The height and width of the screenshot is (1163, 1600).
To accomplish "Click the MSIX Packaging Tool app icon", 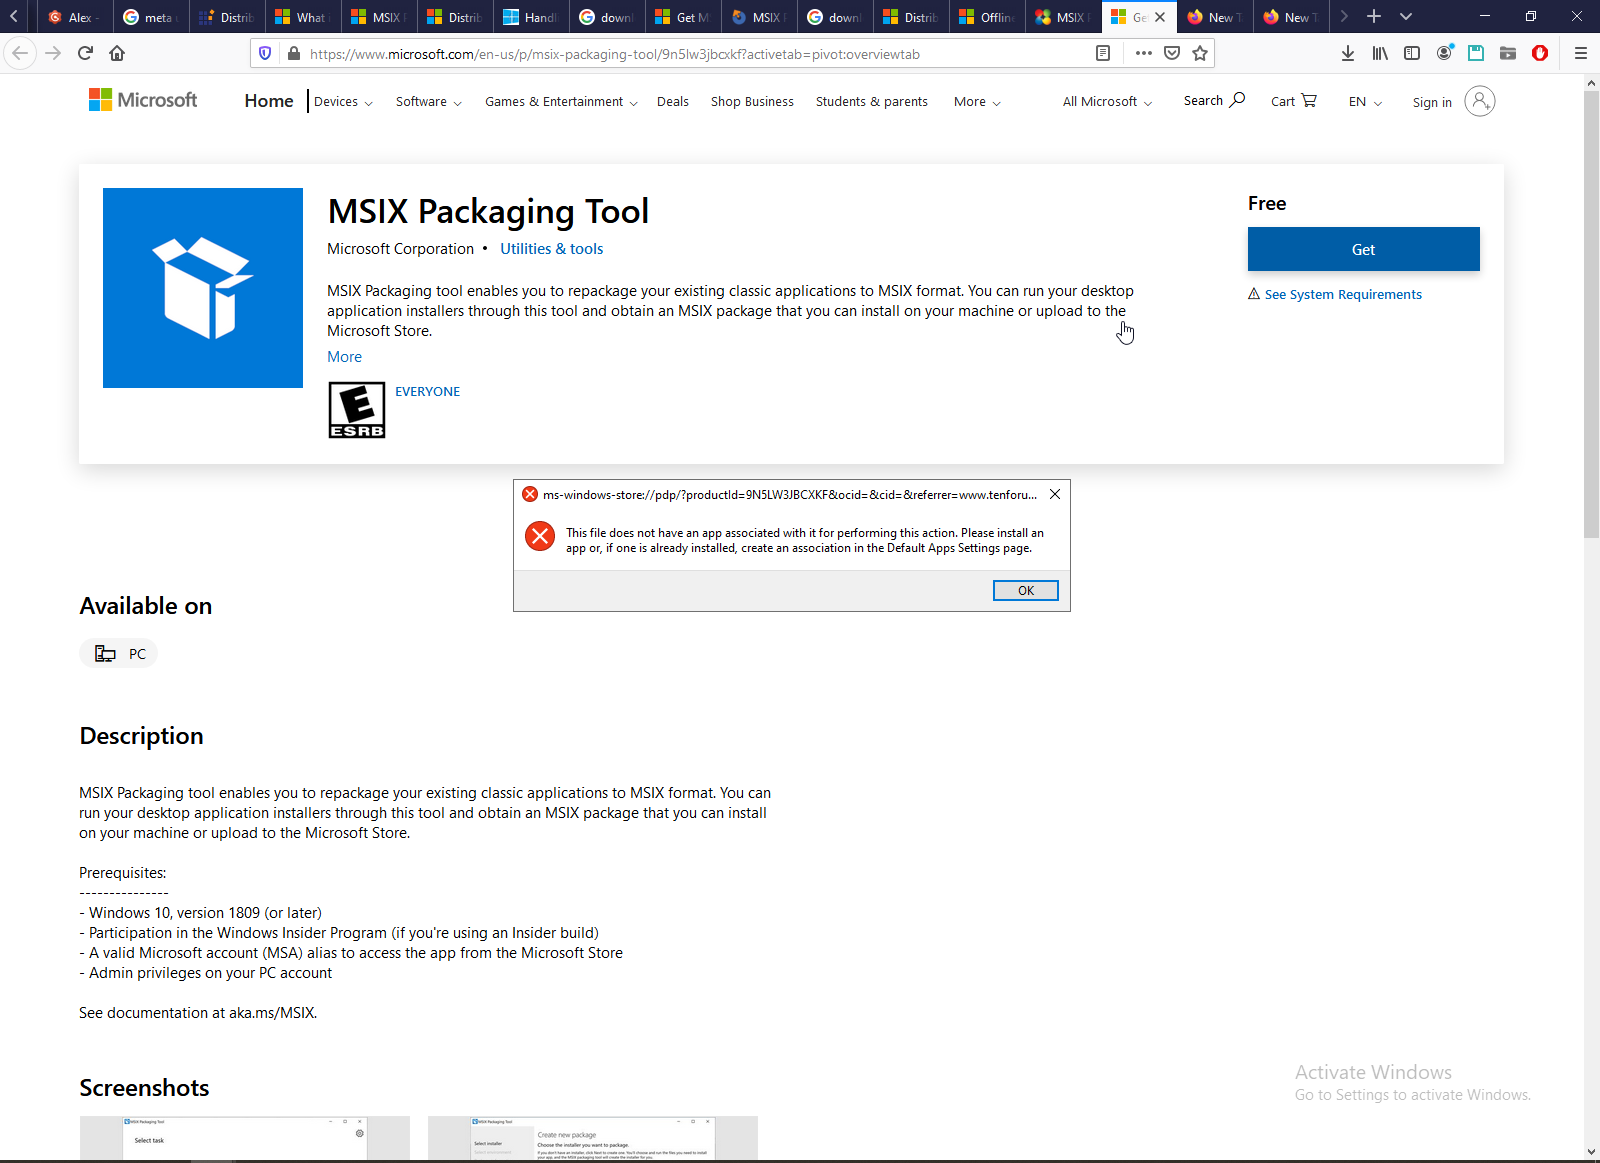I will tap(203, 288).
